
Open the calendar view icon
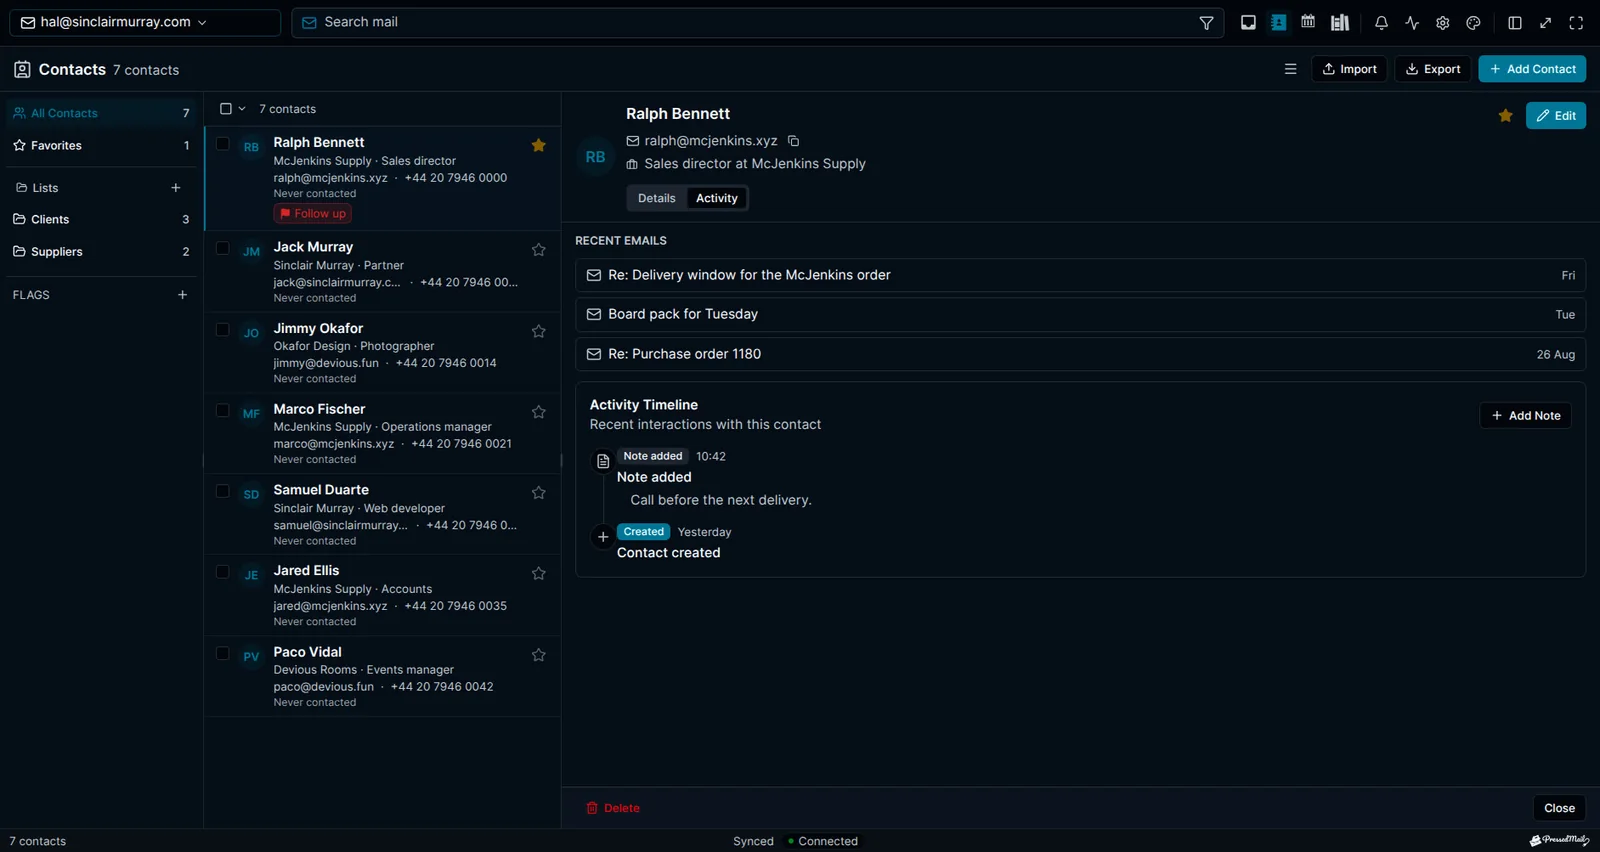(x=1308, y=22)
